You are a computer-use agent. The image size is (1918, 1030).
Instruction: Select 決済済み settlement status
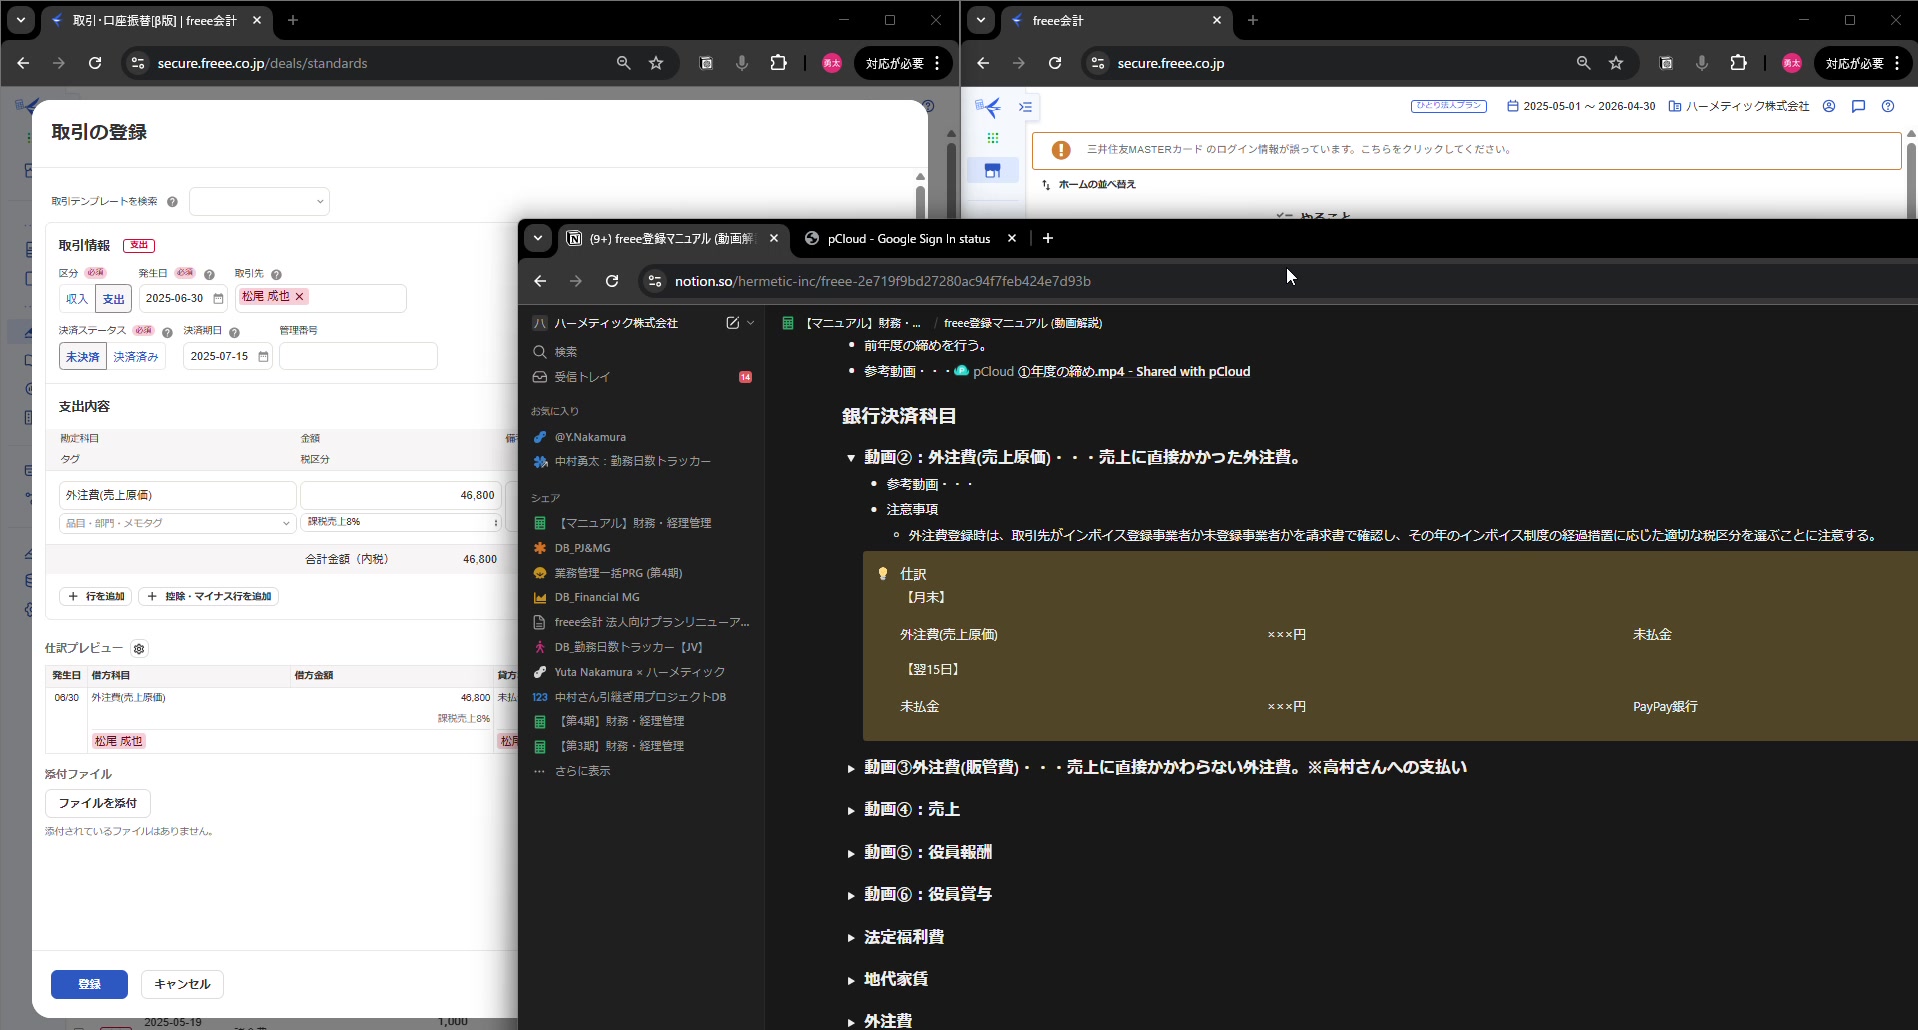click(135, 357)
